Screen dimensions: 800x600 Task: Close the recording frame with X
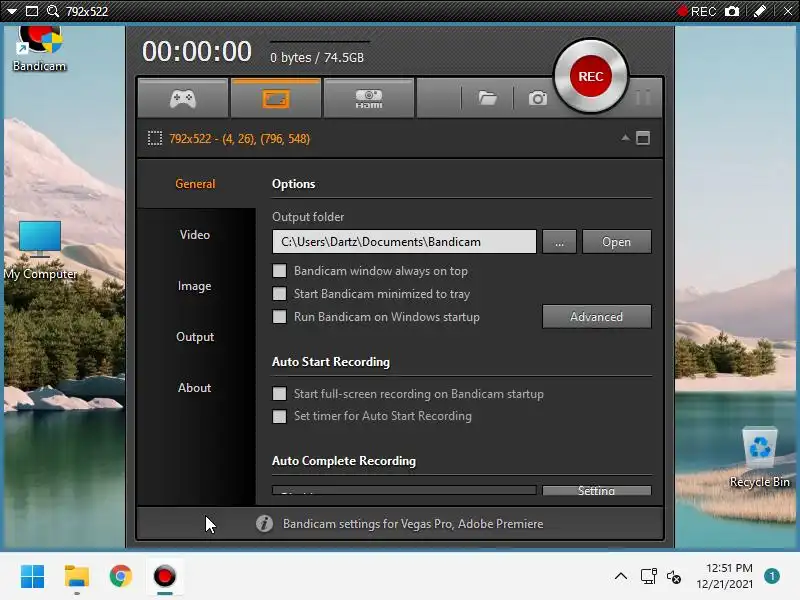(788, 11)
